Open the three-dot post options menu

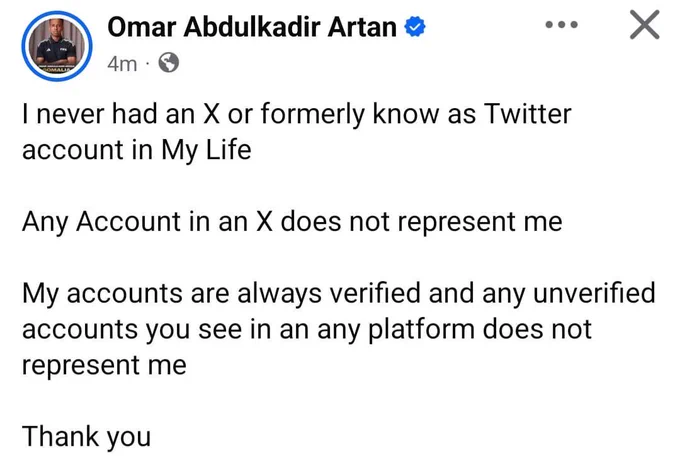(562, 25)
